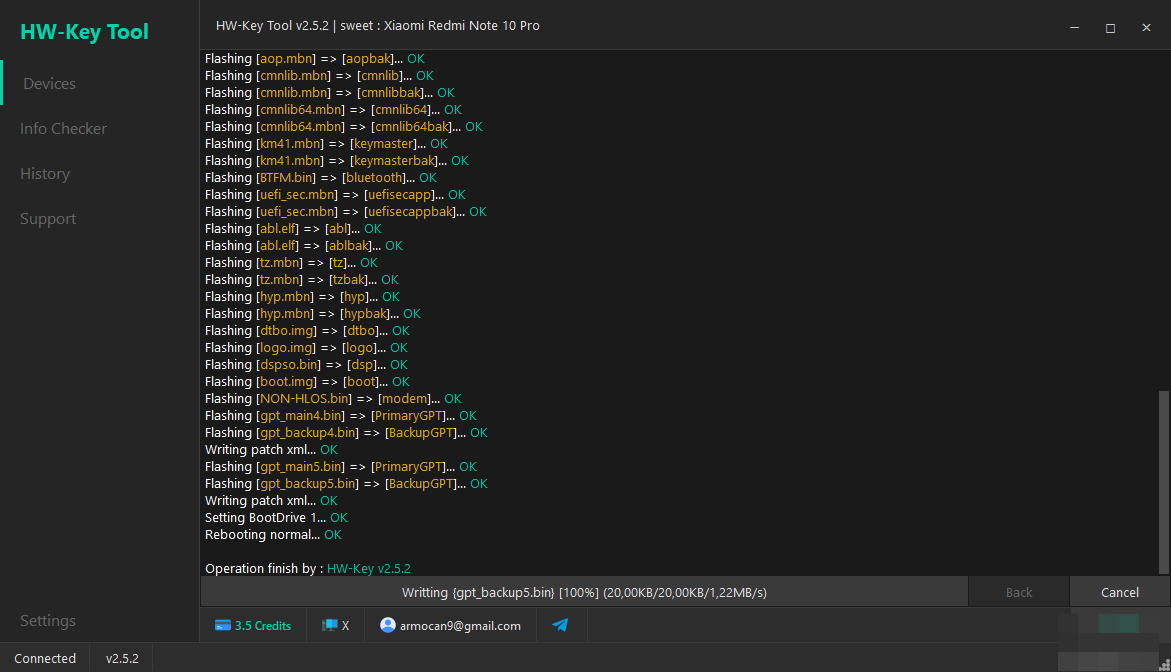Image resolution: width=1171 pixels, height=672 pixels.
Task: Click the log line flashing dspso.bin
Action: (x=306, y=364)
